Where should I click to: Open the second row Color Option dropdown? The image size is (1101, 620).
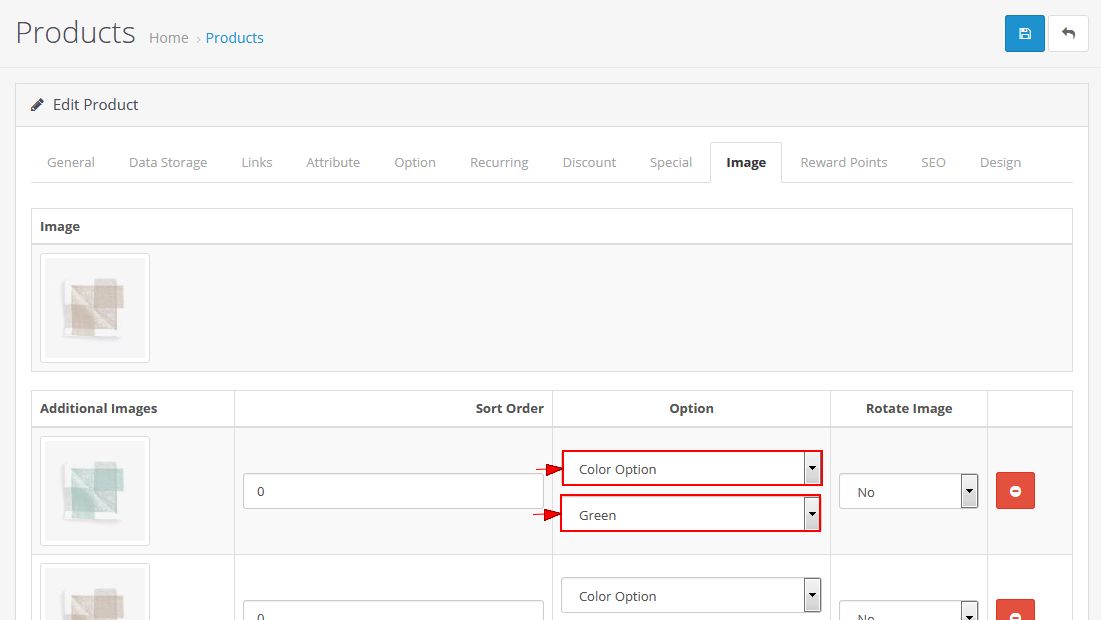692,595
